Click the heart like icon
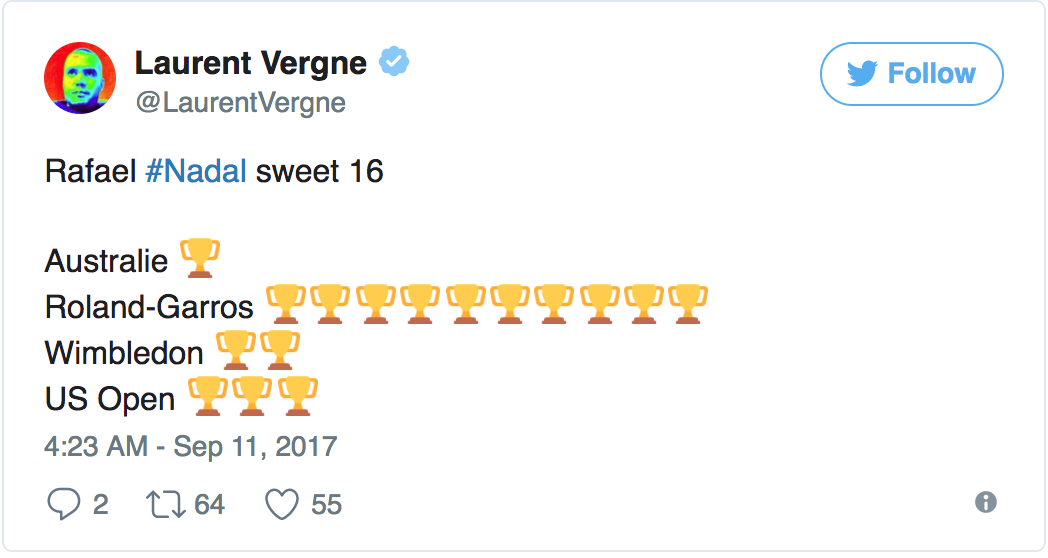The height and width of the screenshot is (558, 1048). [x=282, y=504]
